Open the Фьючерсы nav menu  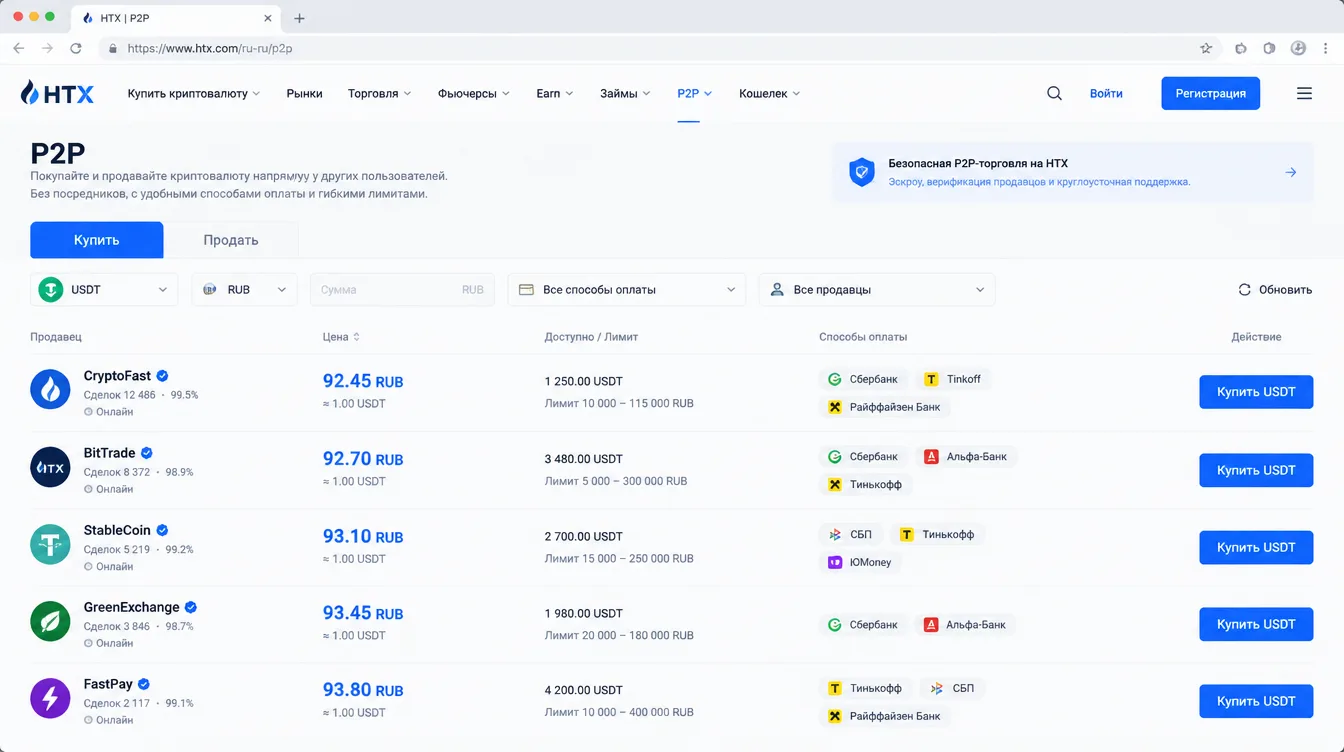[x=474, y=93]
